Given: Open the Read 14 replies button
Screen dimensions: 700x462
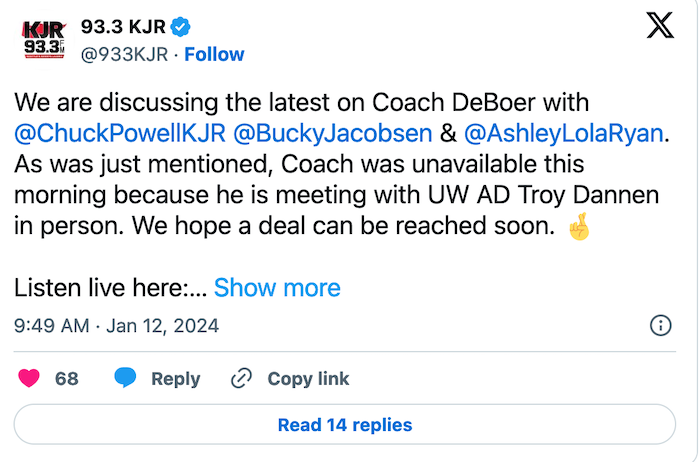Looking at the screenshot, I should [345, 424].
